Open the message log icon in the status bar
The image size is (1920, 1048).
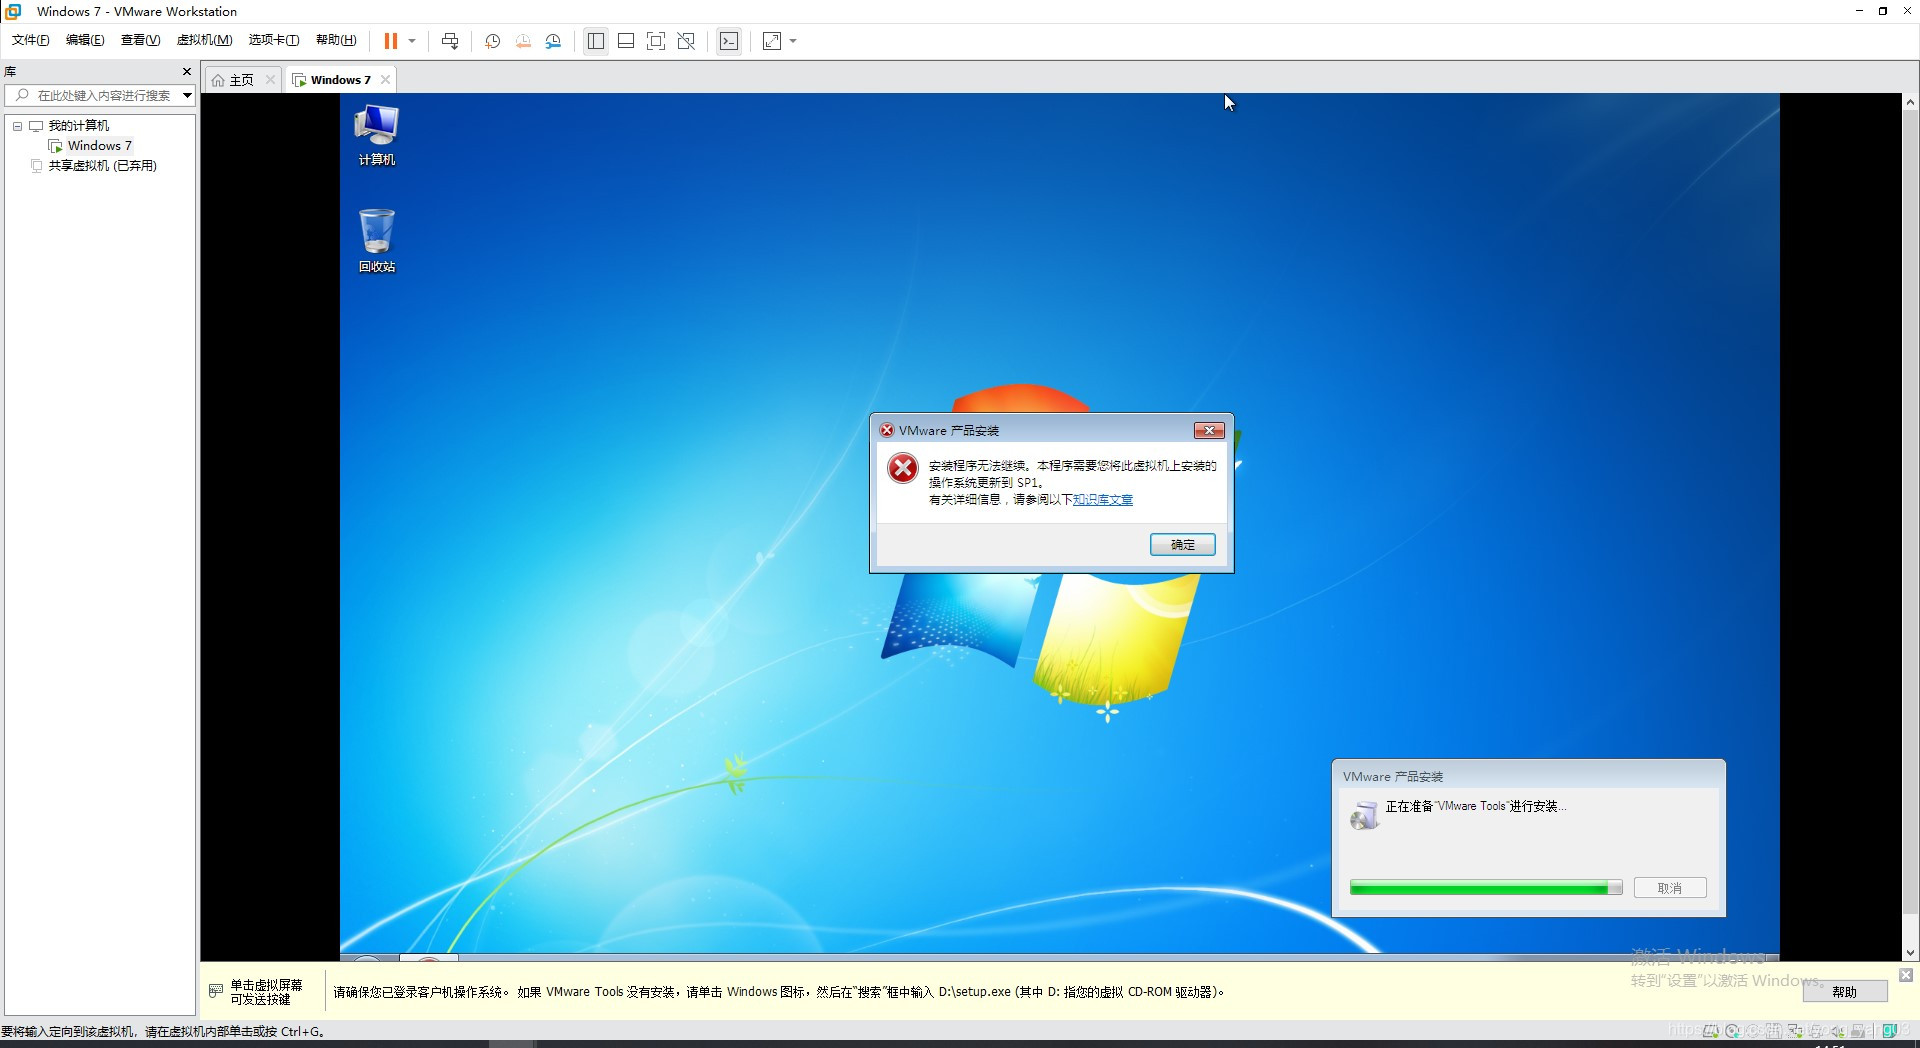1890,1031
